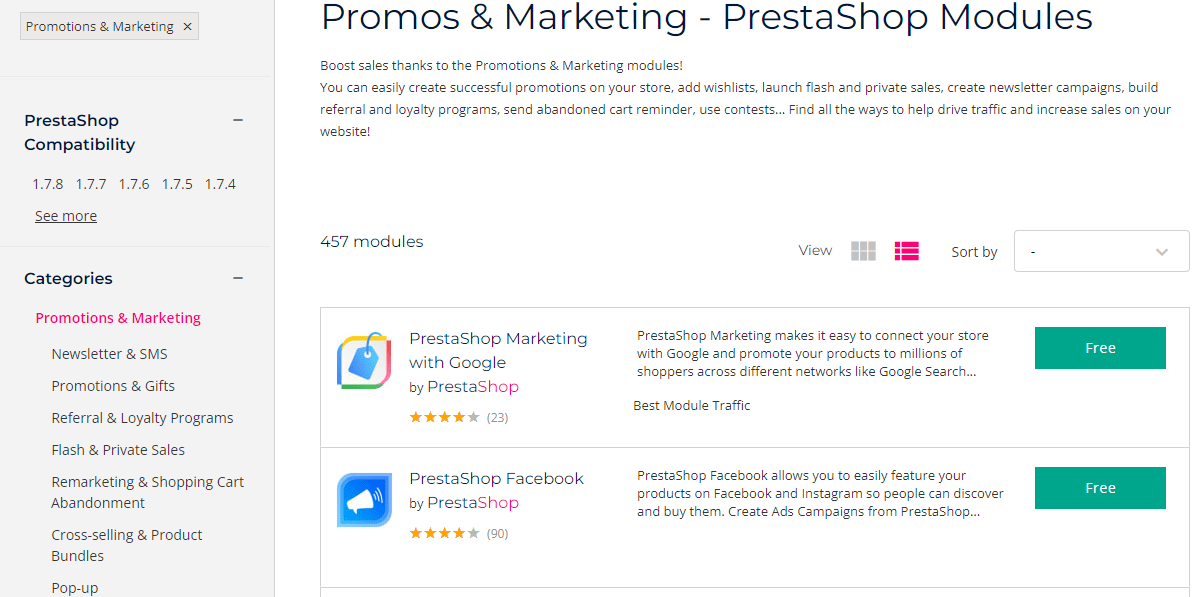
Task: Switch to grid view icon
Action: point(863,251)
